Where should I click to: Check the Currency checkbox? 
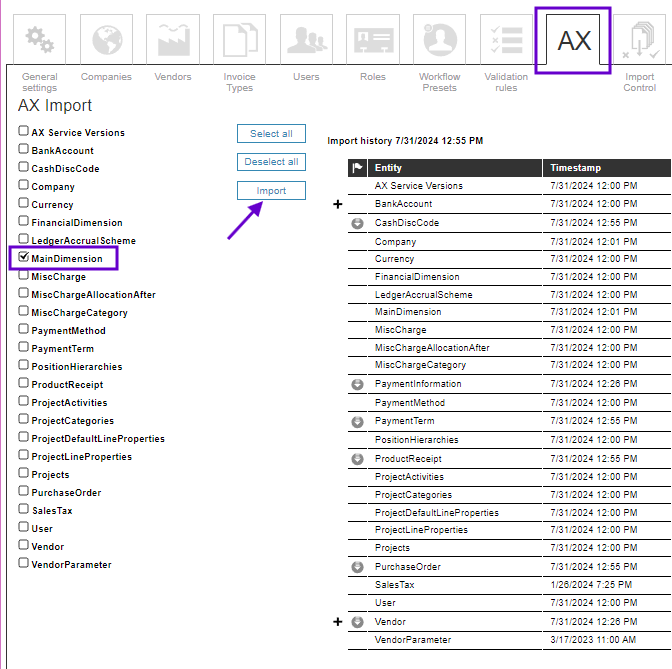[24, 203]
